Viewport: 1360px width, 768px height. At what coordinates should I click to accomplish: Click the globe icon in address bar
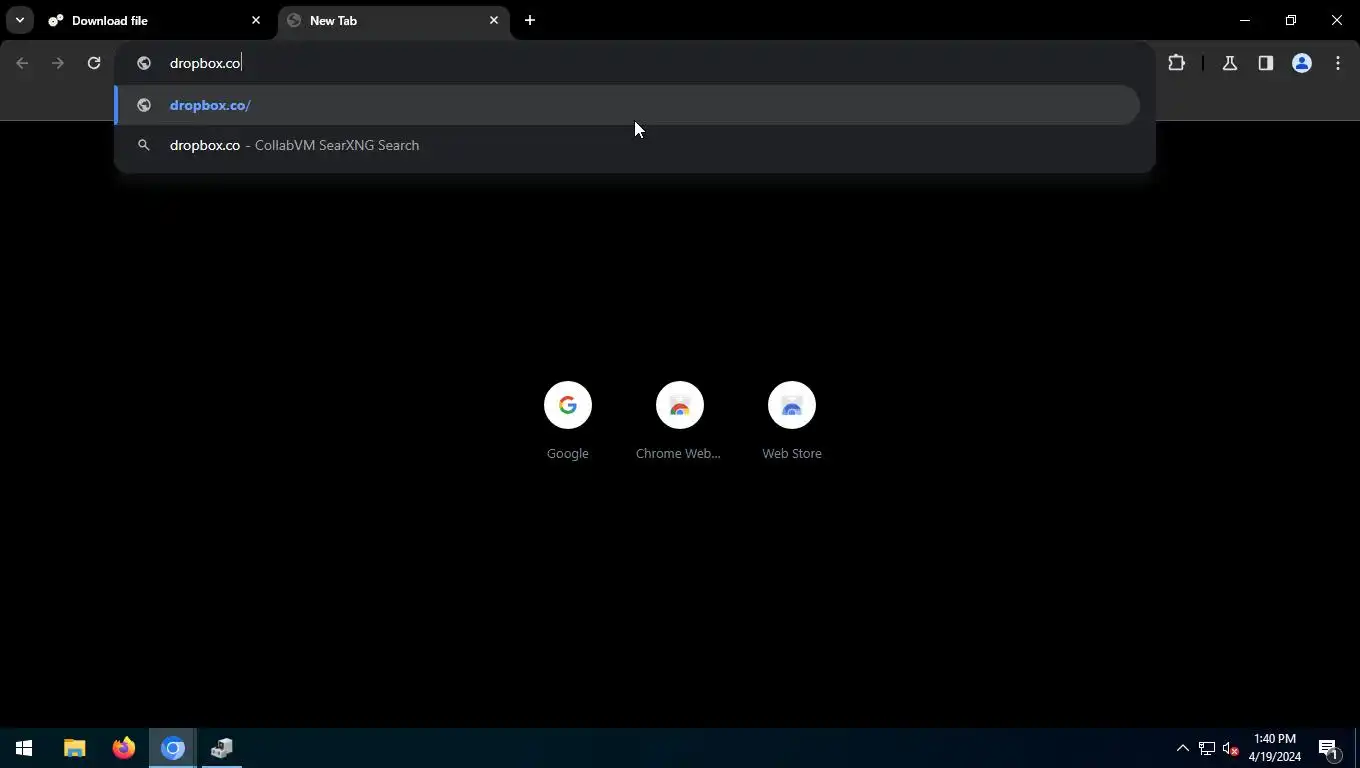click(x=144, y=63)
